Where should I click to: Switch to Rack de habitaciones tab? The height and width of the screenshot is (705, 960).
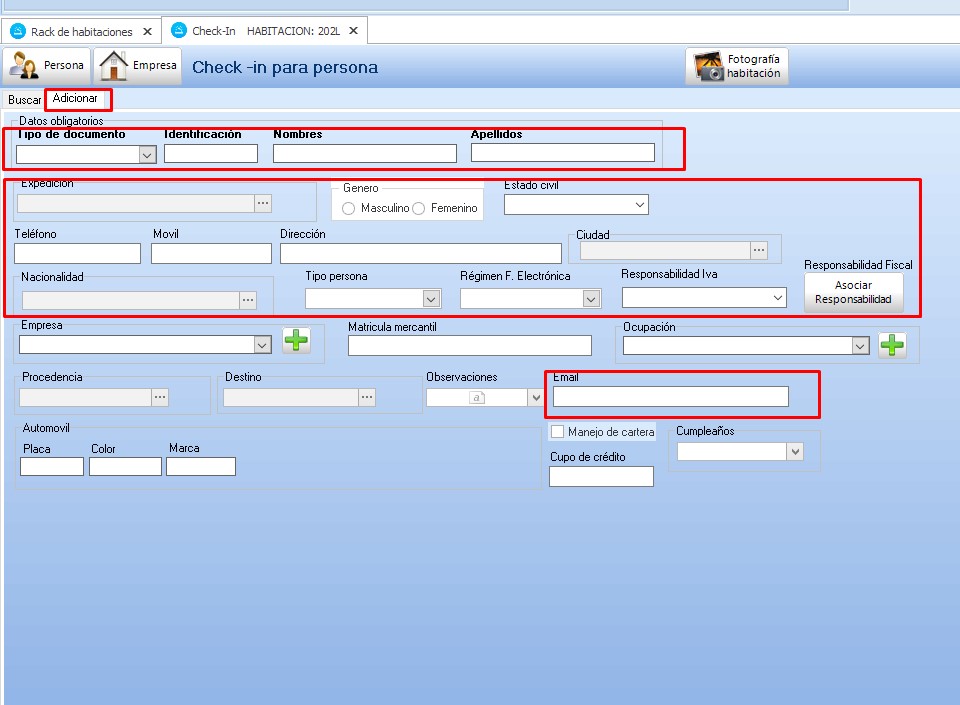(x=81, y=32)
